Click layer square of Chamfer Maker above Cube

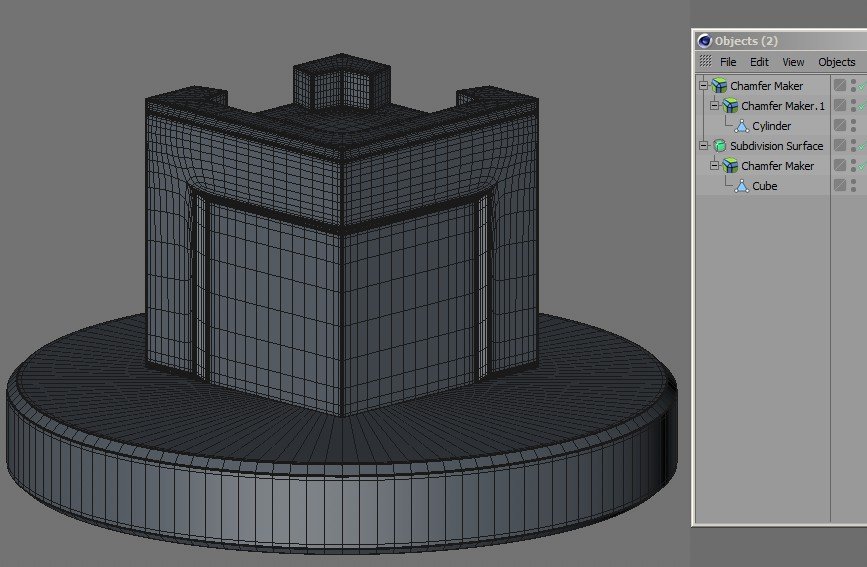[840, 165]
